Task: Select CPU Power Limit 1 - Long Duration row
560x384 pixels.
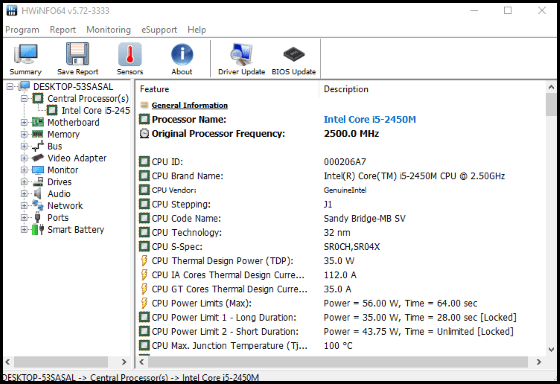Action: point(342,318)
